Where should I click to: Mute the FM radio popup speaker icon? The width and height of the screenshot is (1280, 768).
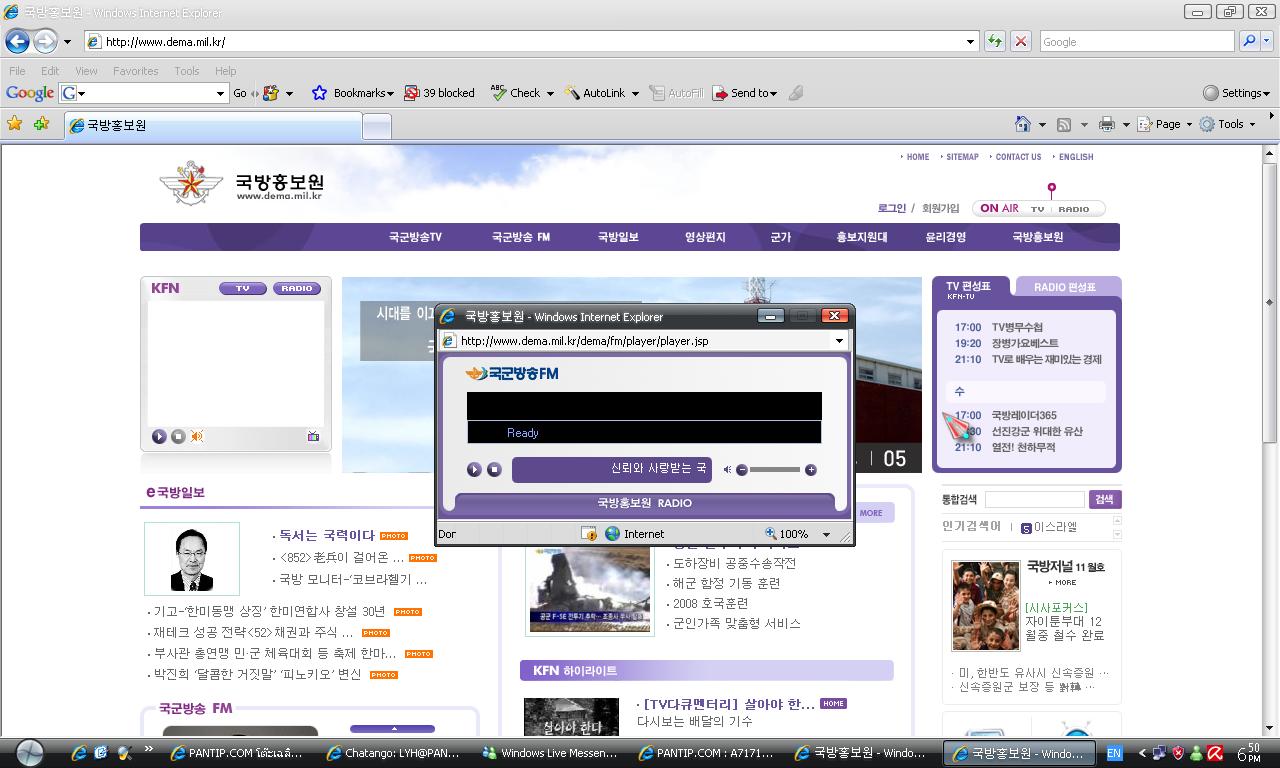click(x=728, y=469)
